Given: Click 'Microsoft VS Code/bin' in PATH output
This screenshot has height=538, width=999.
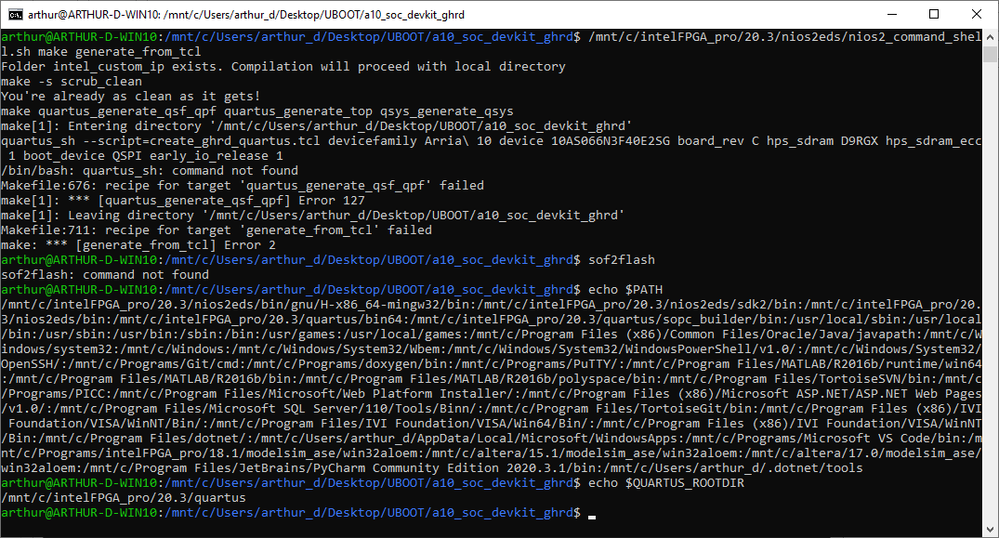Looking at the screenshot, I should 882,438.
